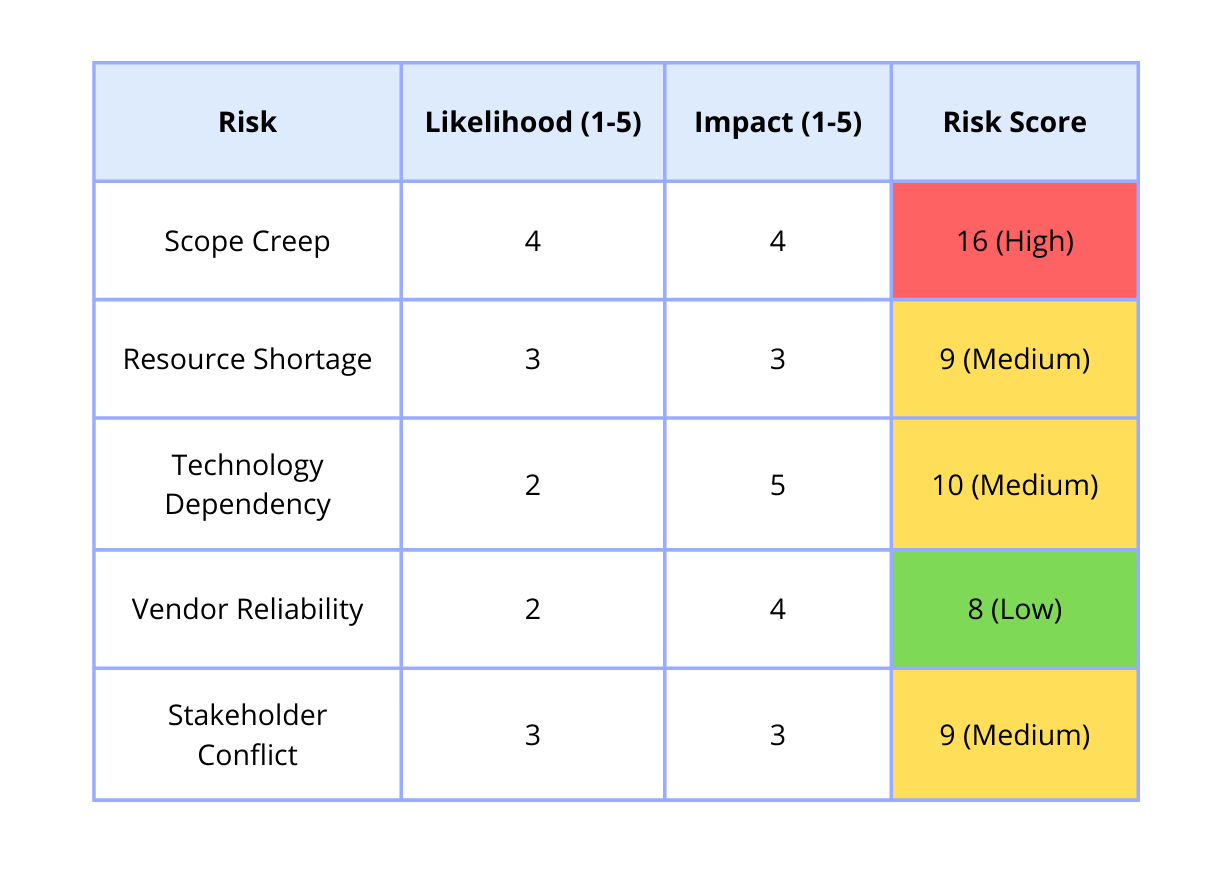Select Technology Dependency's likelihood value 2

click(x=533, y=485)
